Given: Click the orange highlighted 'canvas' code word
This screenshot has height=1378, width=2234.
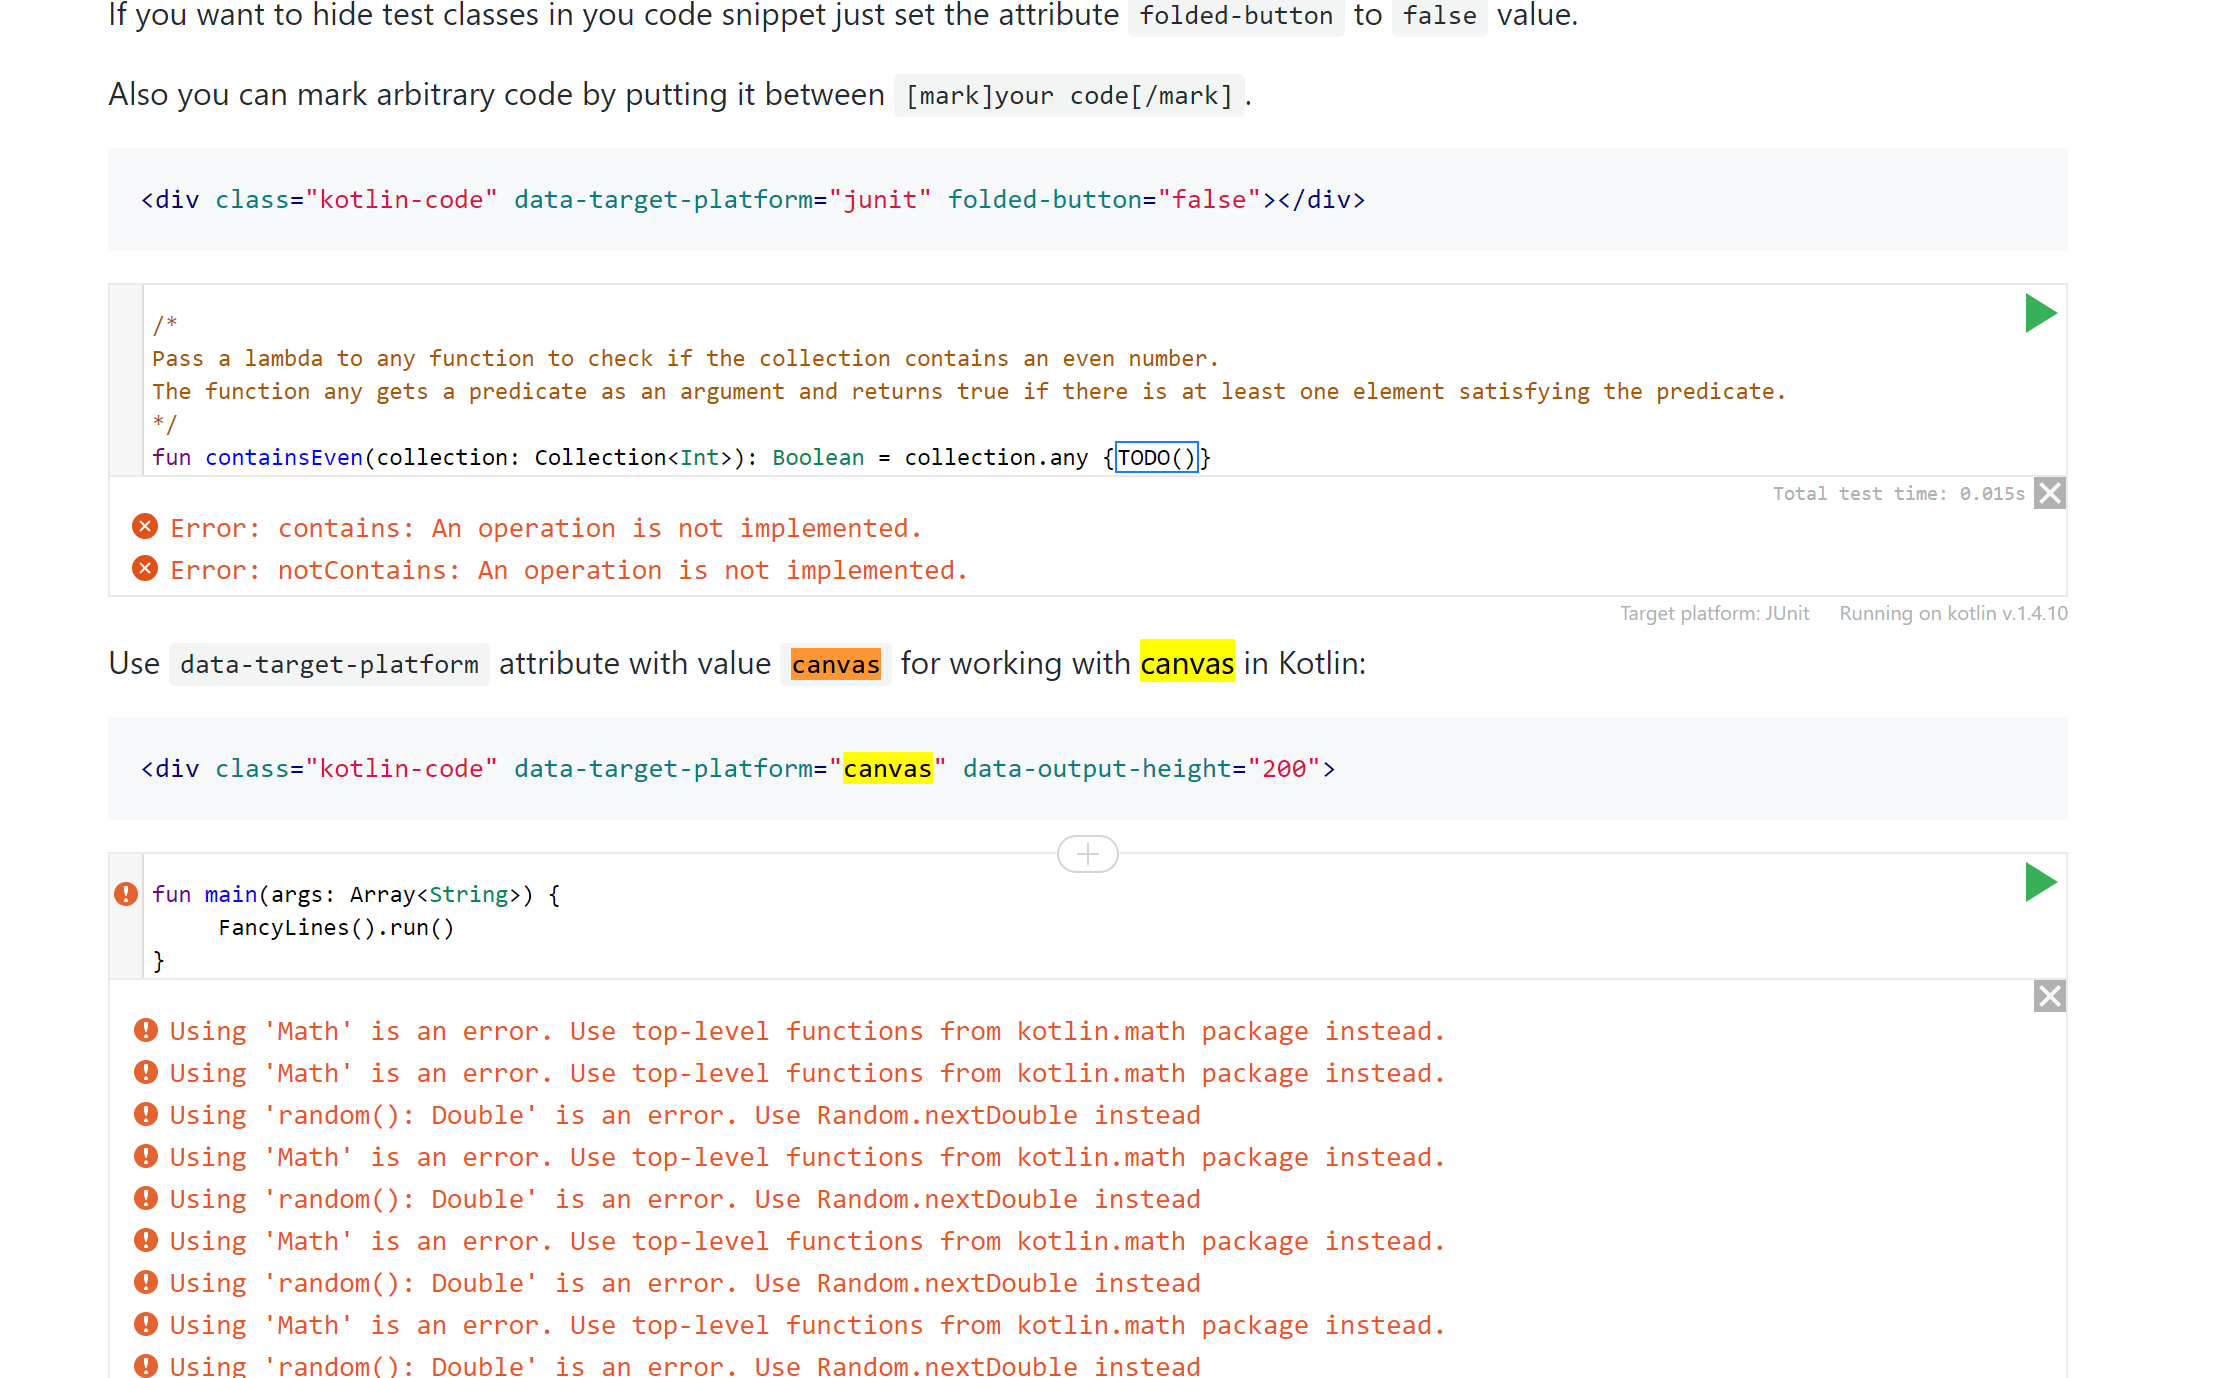Looking at the screenshot, I should pos(835,664).
